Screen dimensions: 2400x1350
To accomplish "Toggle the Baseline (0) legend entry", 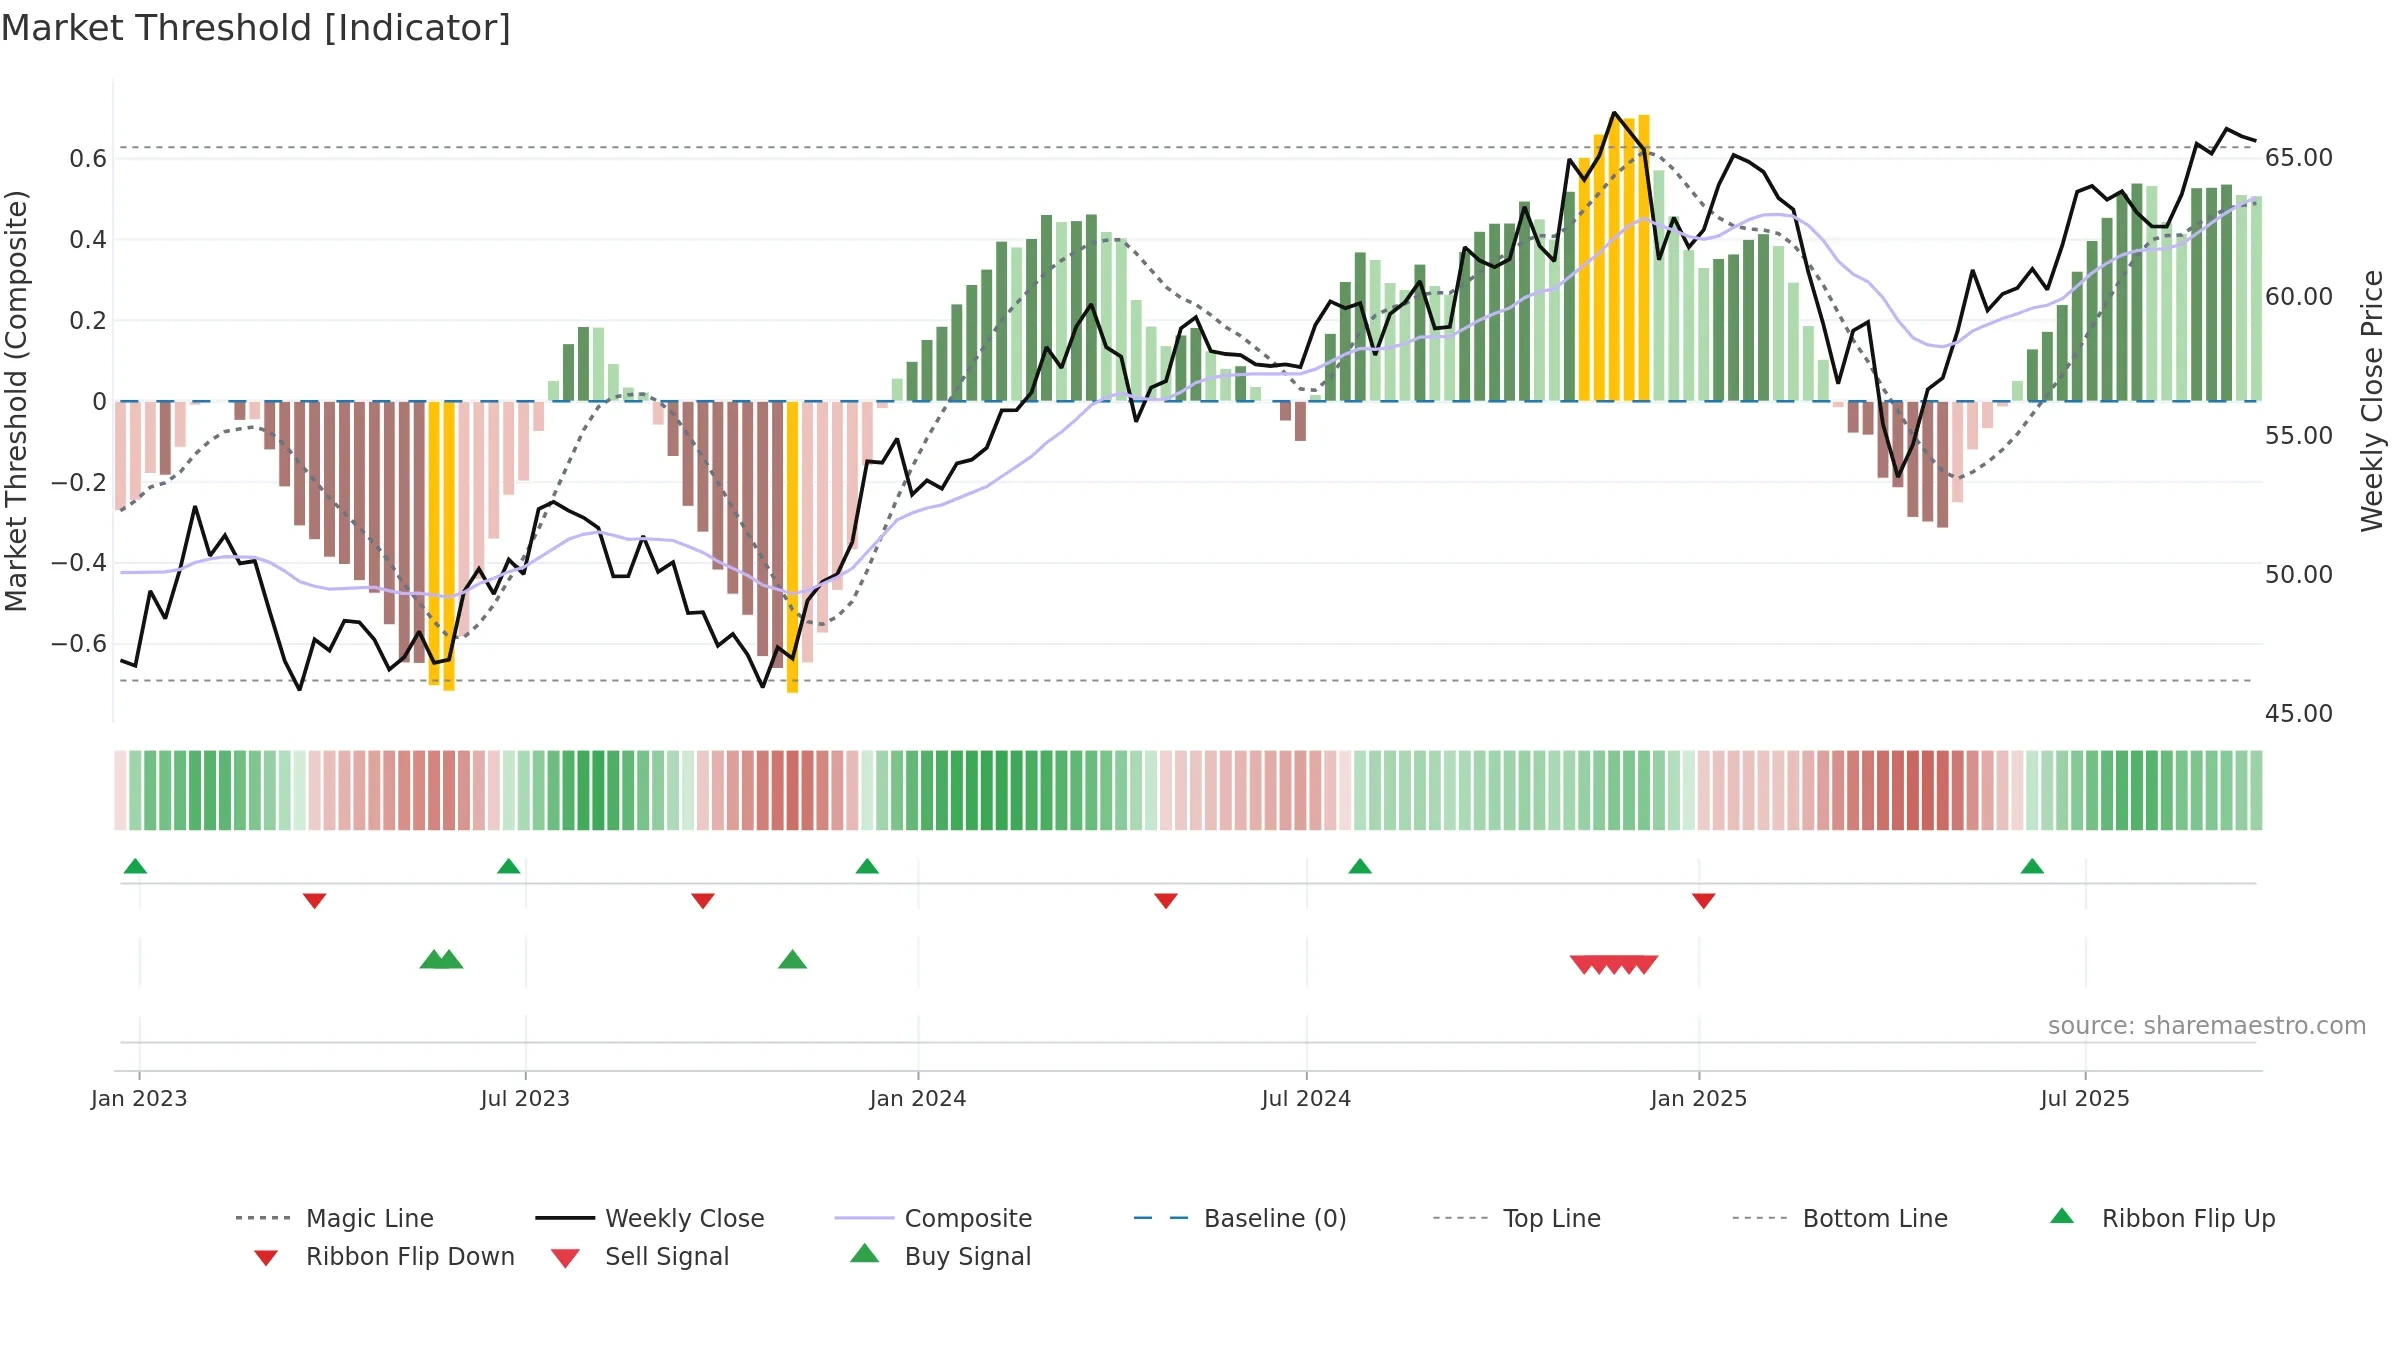I will click(1240, 1218).
